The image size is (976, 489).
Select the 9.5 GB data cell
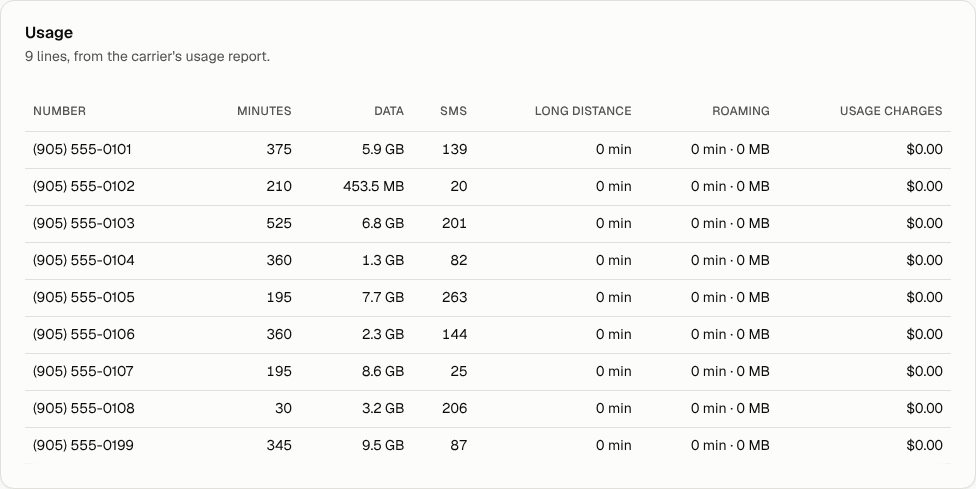click(x=383, y=445)
